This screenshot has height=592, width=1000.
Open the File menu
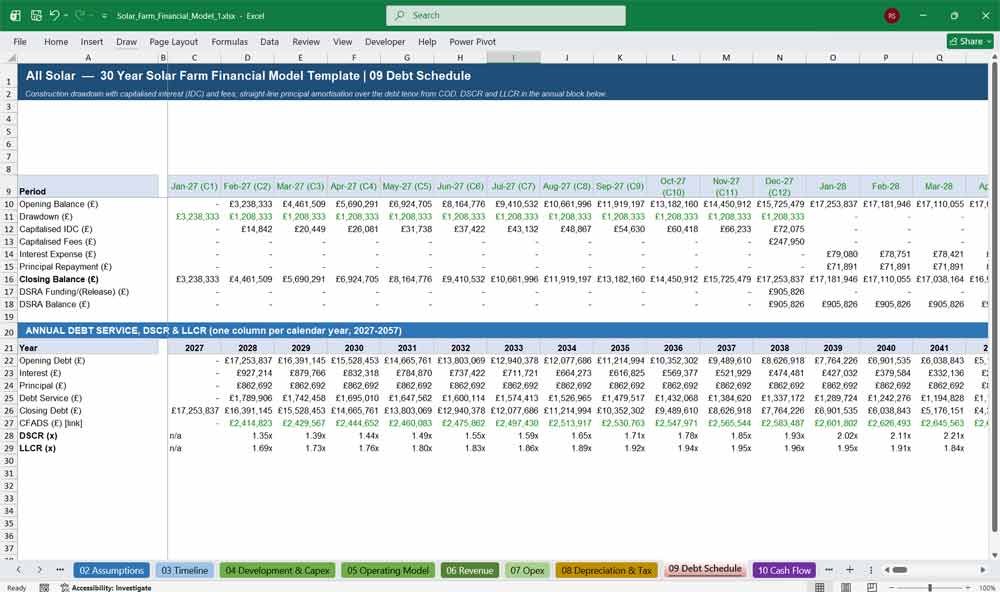[20, 41]
